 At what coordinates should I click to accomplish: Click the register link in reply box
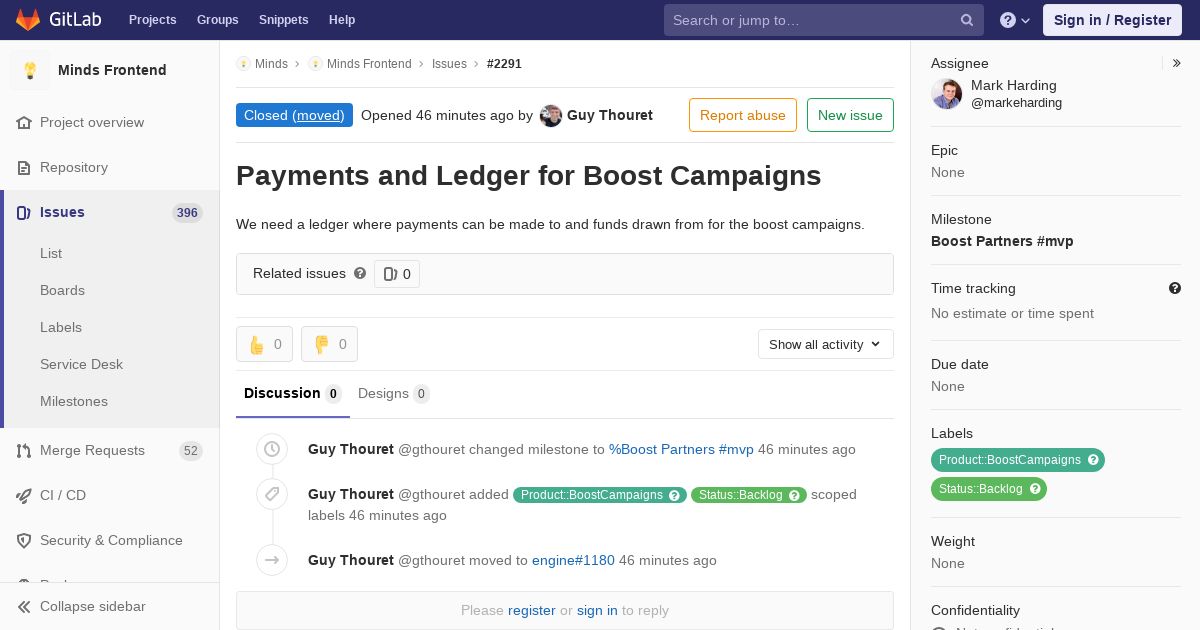pyautogui.click(x=532, y=610)
